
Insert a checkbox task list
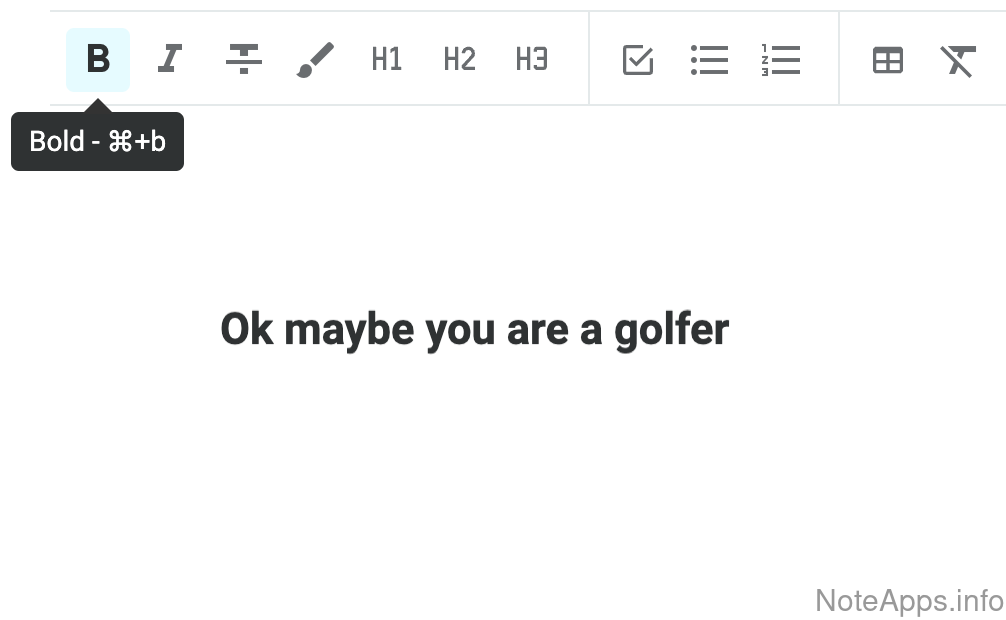[x=637, y=60]
